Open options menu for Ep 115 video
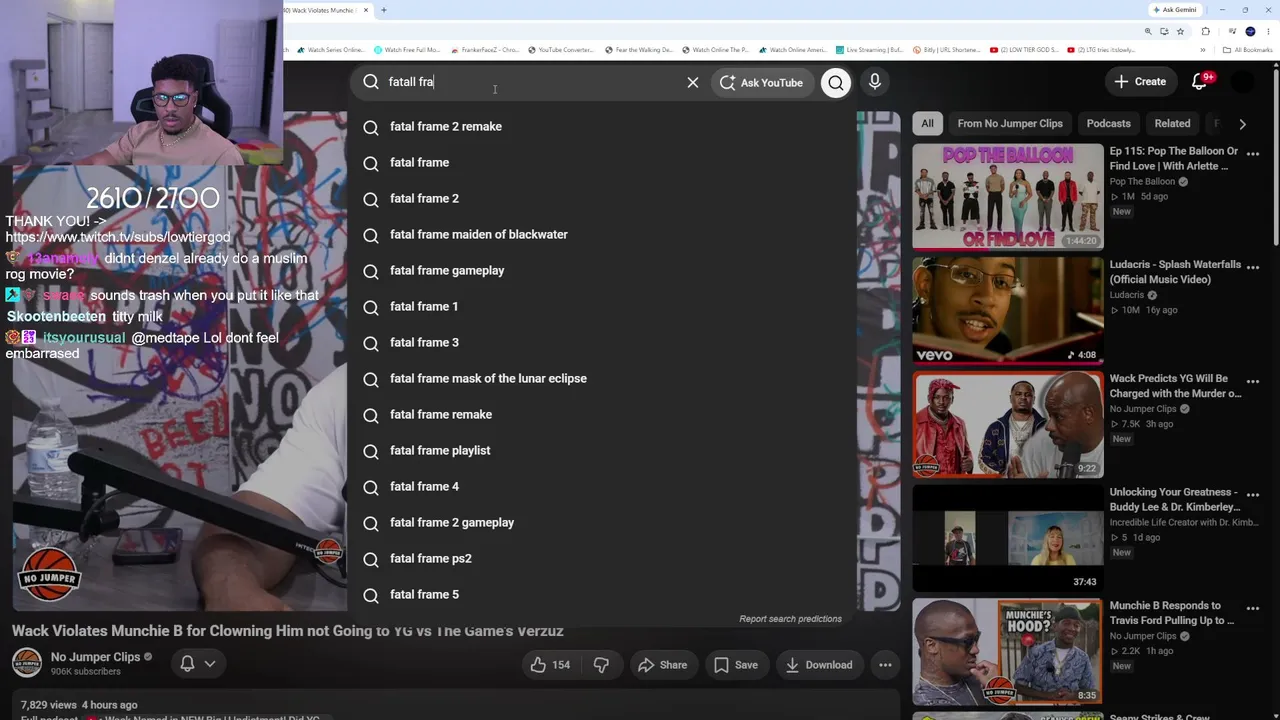1280x720 pixels. pyautogui.click(x=1253, y=154)
